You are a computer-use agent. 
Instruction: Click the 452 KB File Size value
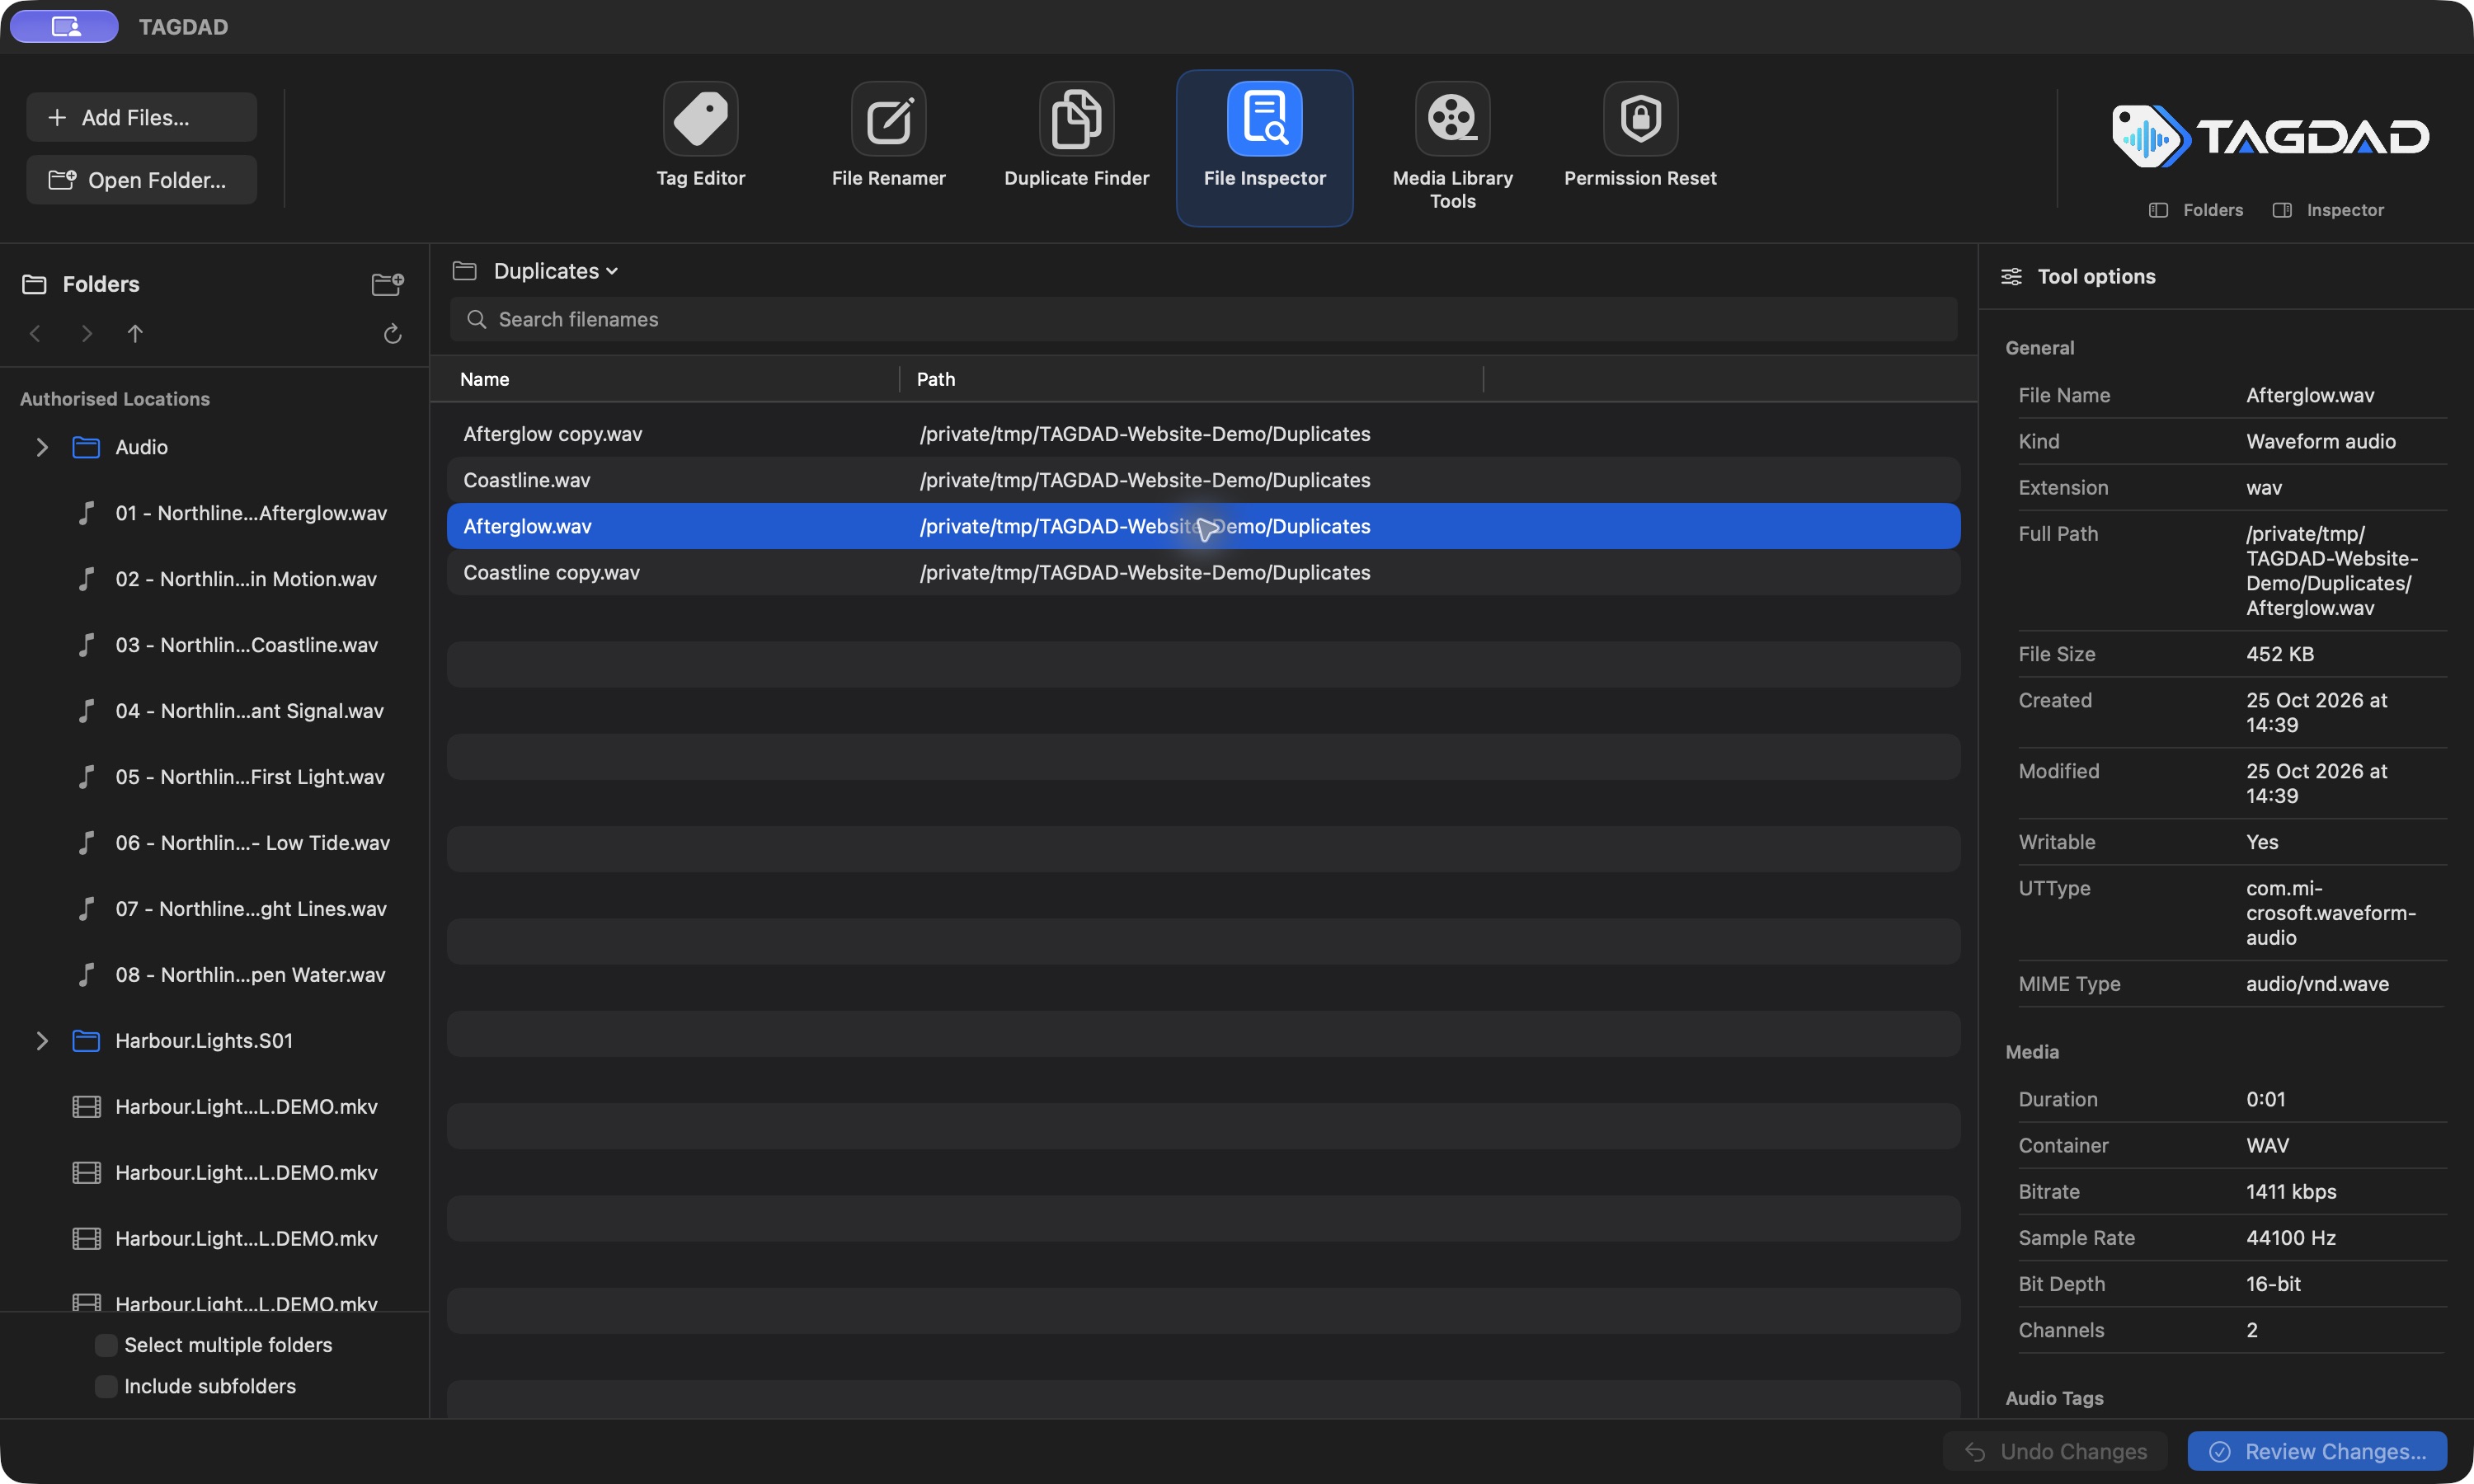tap(2280, 654)
